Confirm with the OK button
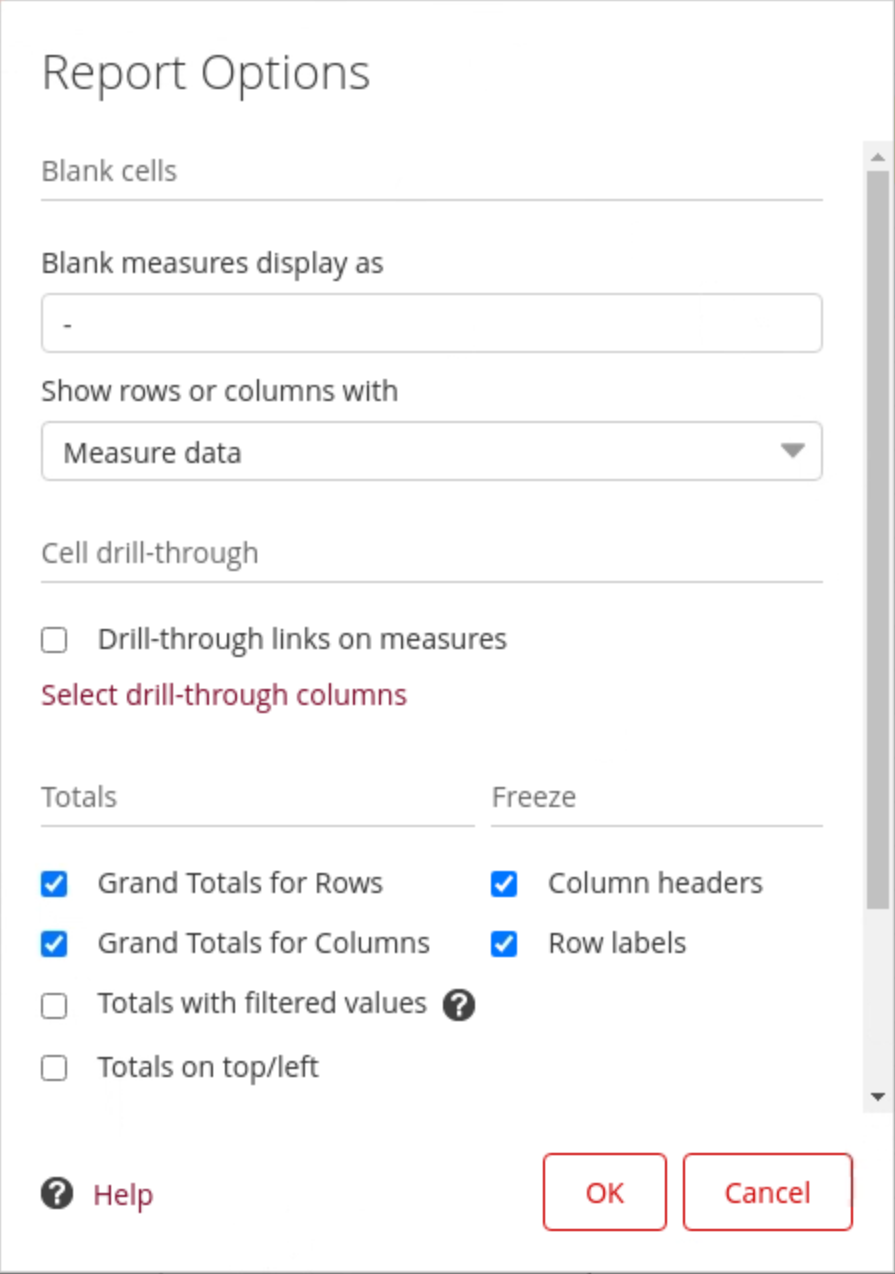Screen dimensions: 895x1274 (x=605, y=1192)
